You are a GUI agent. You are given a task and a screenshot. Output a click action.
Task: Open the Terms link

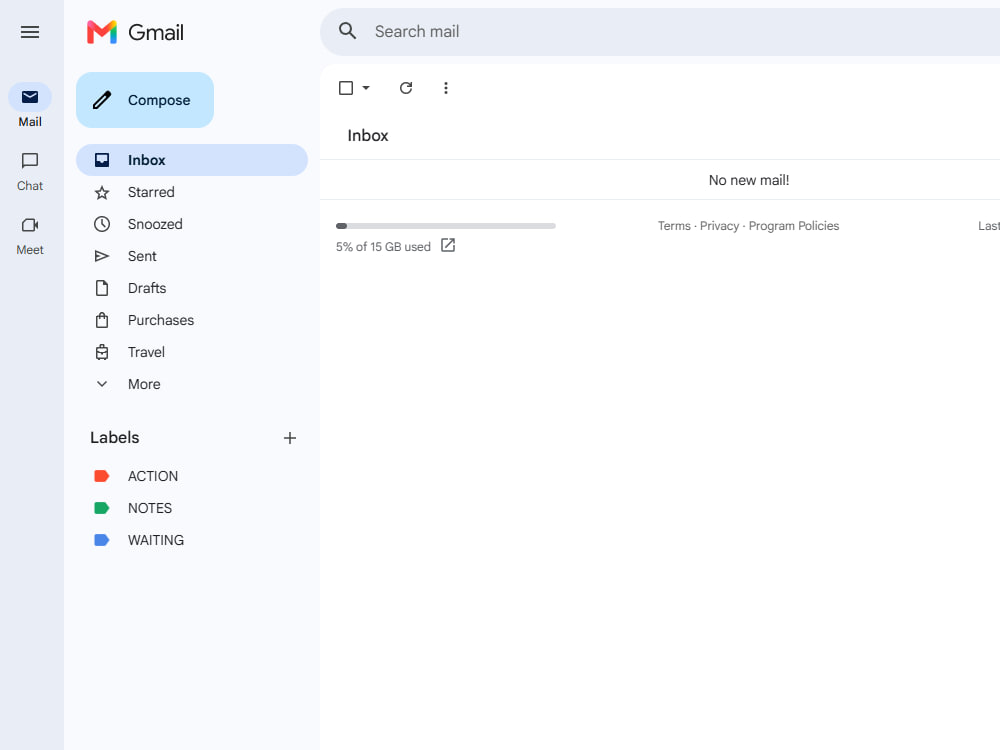tap(674, 226)
